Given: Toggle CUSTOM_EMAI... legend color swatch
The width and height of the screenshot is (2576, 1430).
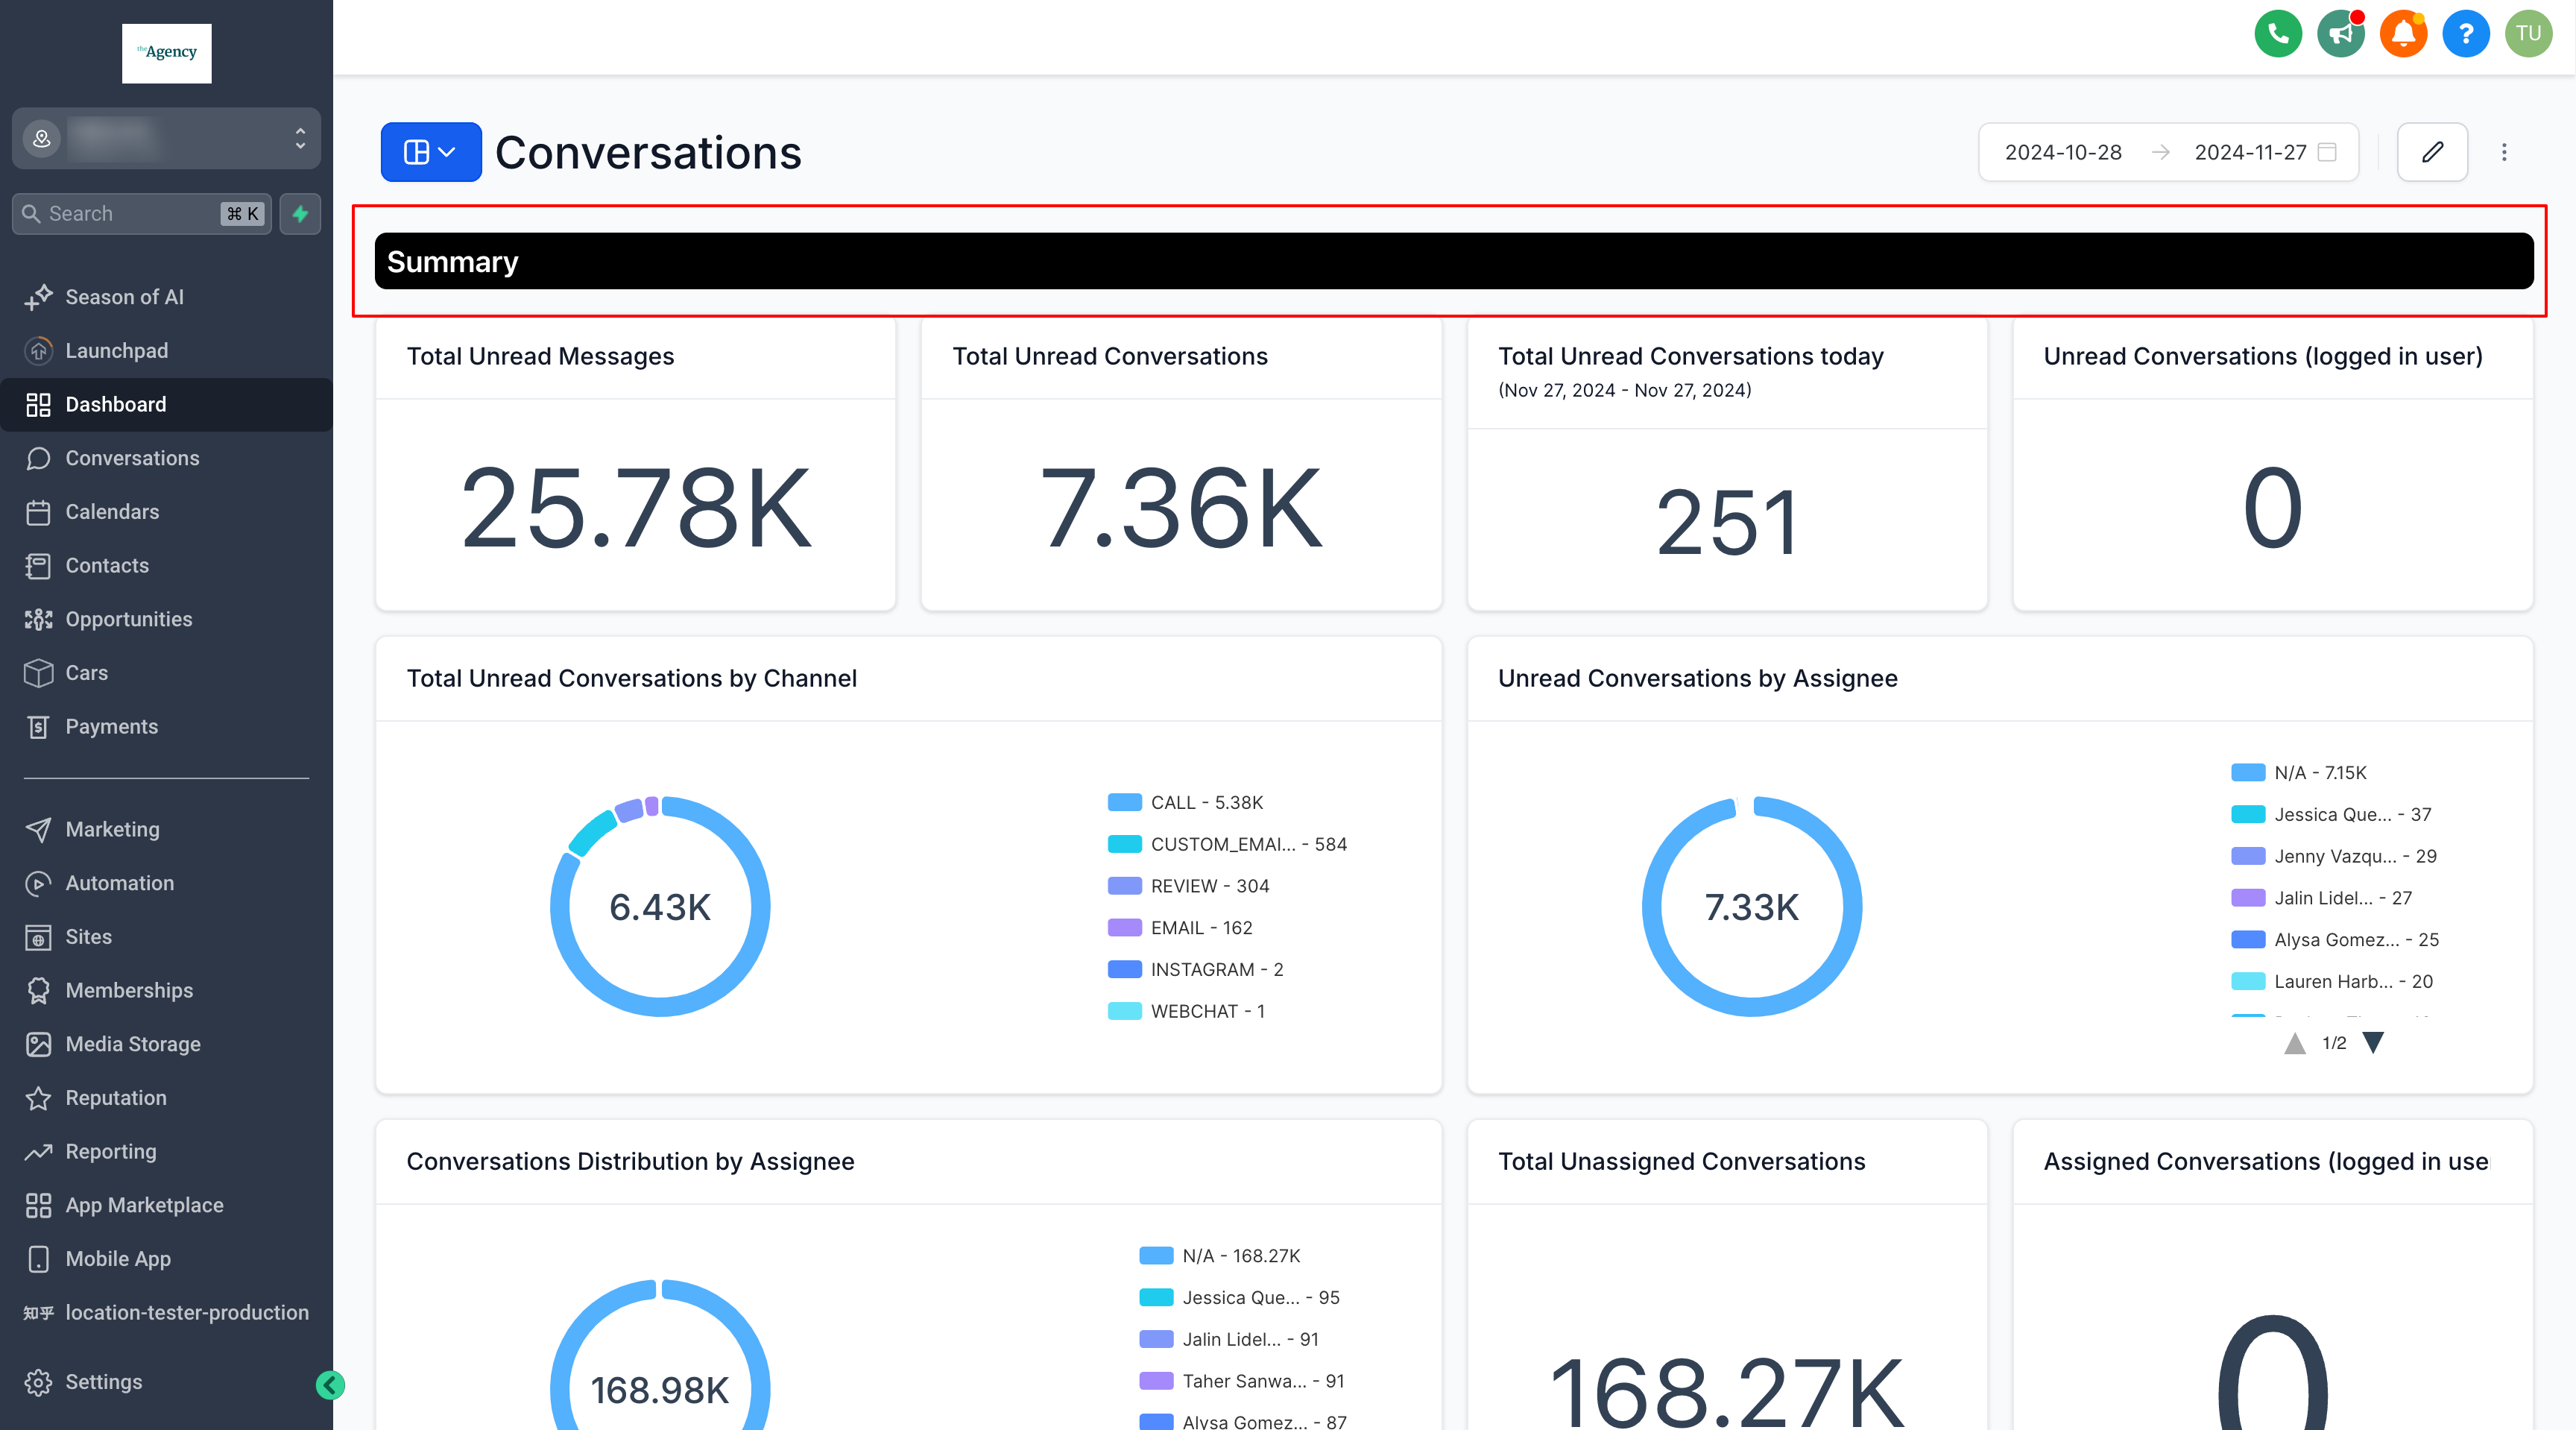Looking at the screenshot, I should click(x=1124, y=844).
